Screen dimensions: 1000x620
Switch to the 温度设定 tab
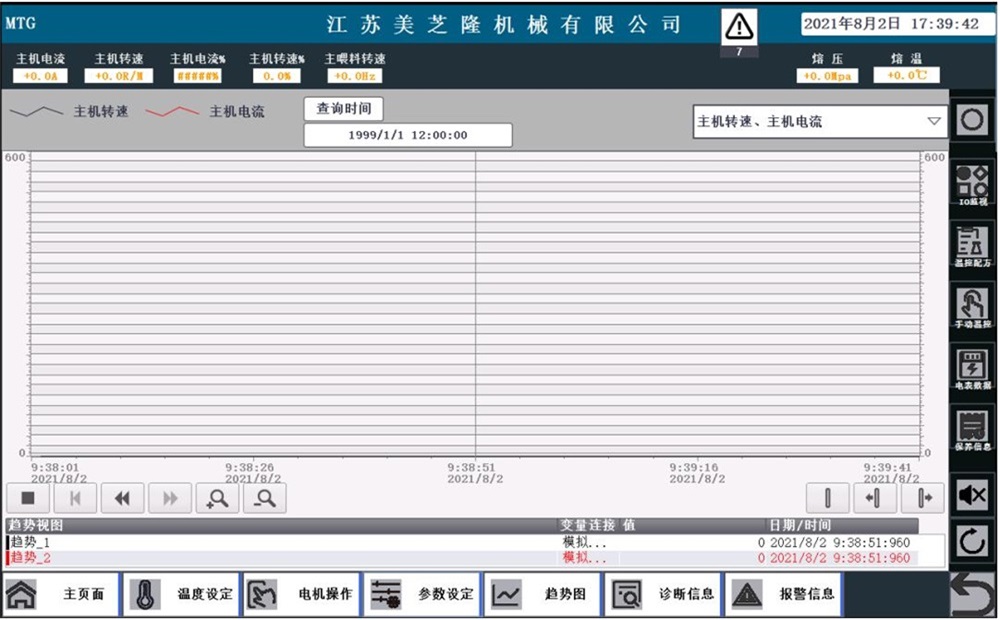181,595
